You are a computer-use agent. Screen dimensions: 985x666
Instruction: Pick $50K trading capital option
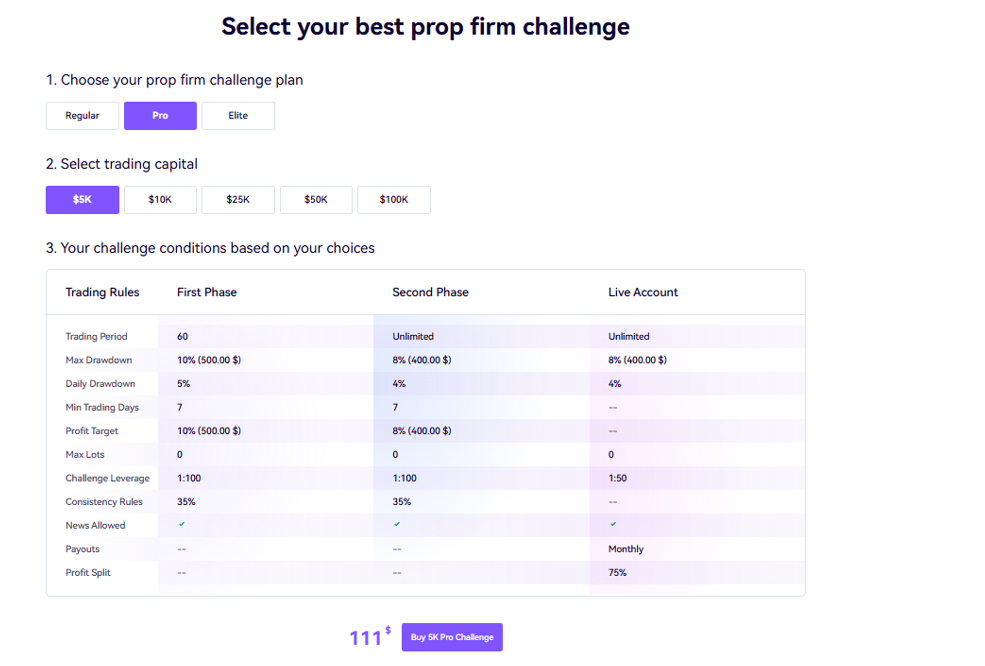click(x=316, y=200)
